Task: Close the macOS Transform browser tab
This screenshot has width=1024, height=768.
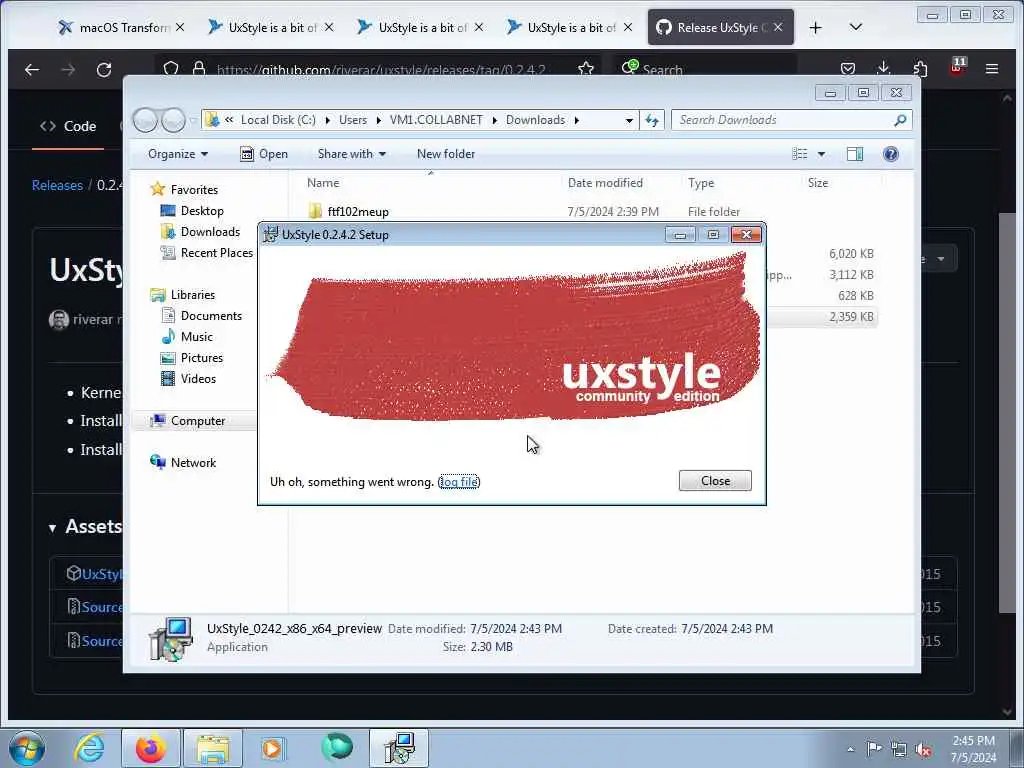Action: tap(180, 27)
